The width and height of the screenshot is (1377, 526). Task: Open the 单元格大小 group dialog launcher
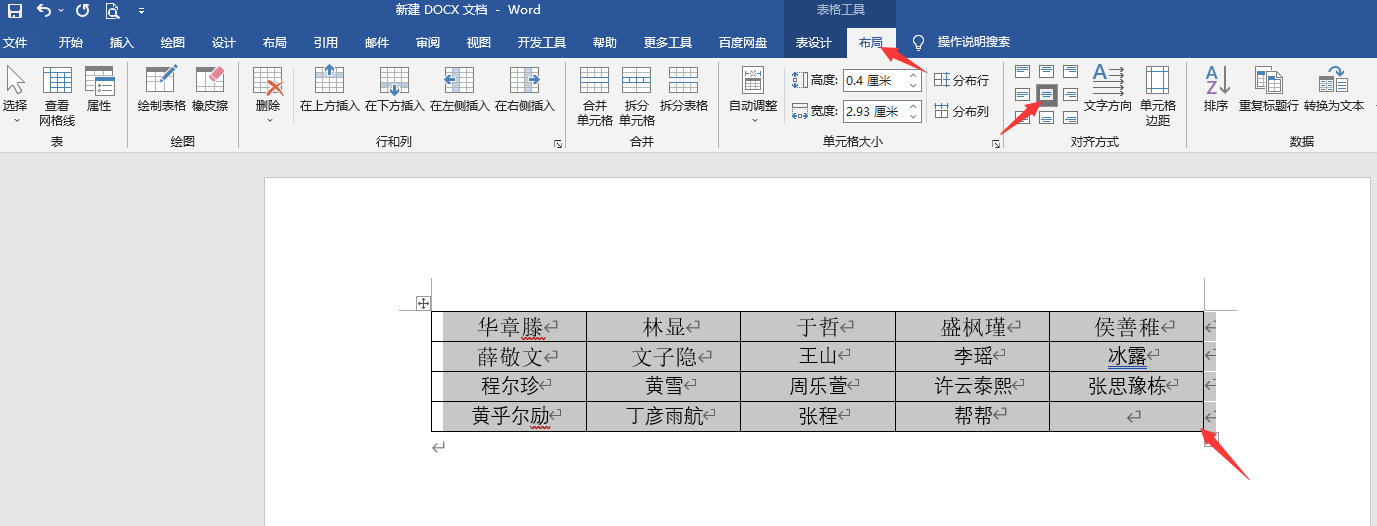996,144
